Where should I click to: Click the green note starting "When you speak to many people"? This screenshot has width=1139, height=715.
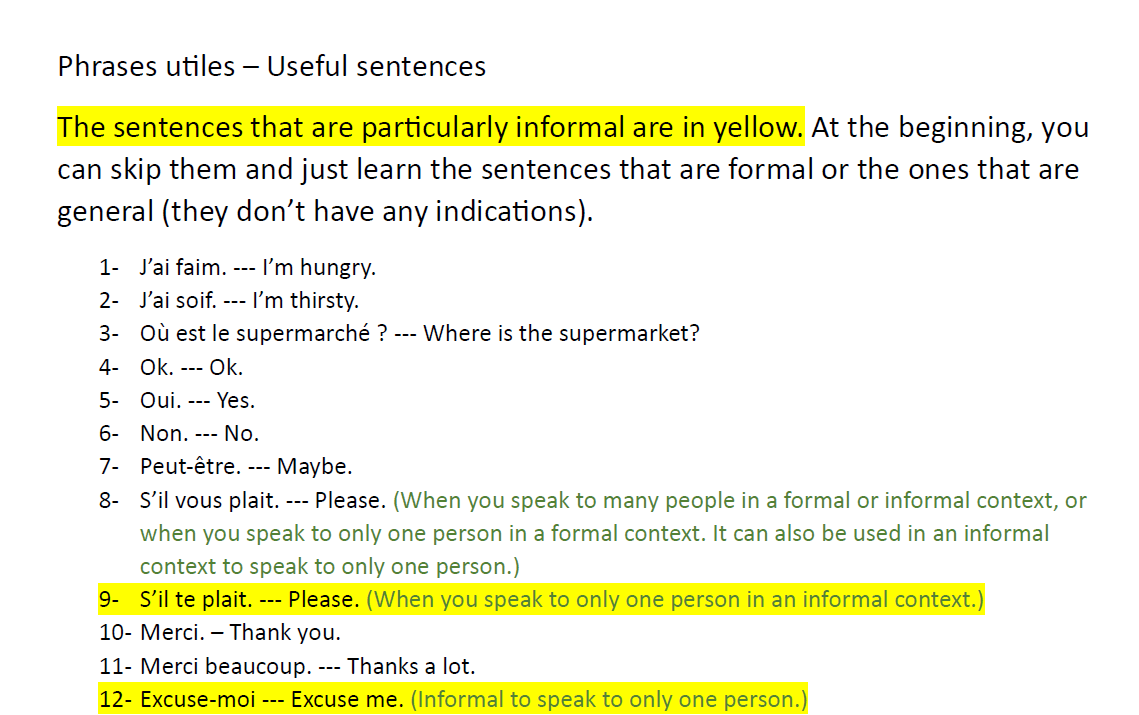coord(739,501)
